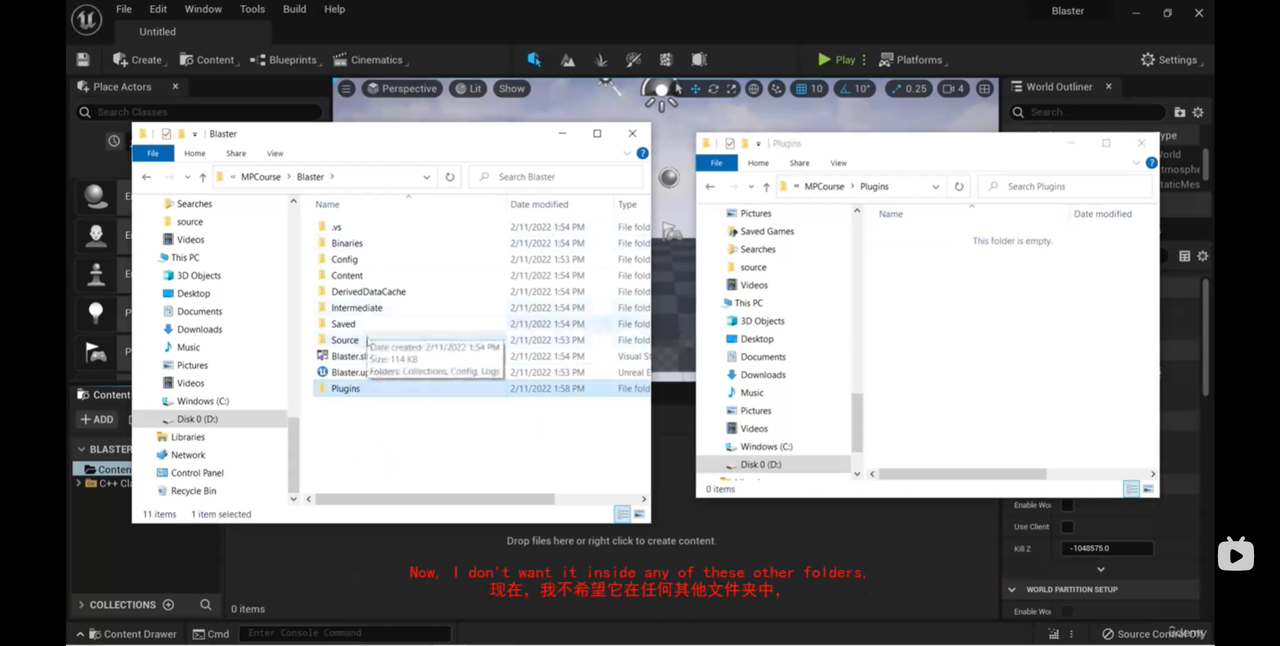Open help in Plugins Explorer window

click(x=1151, y=163)
